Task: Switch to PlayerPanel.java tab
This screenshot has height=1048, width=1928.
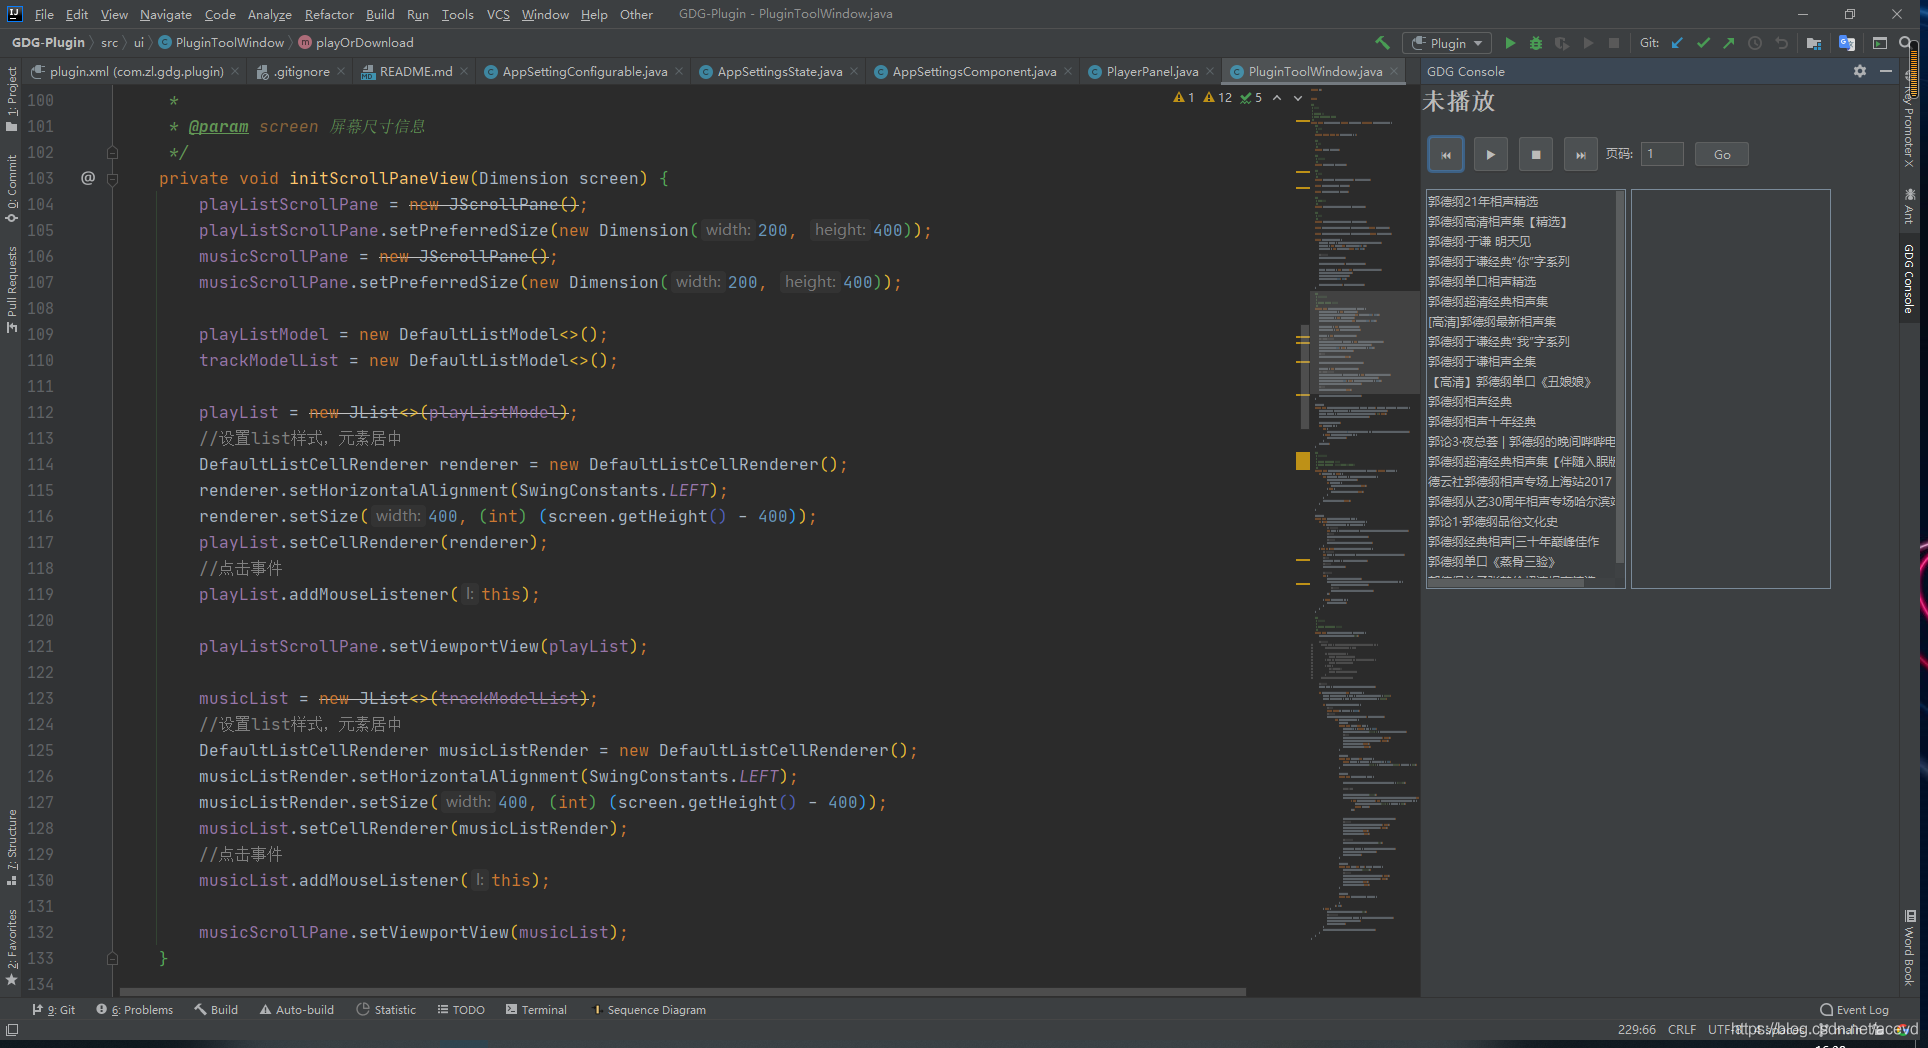Action: [x=1152, y=71]
